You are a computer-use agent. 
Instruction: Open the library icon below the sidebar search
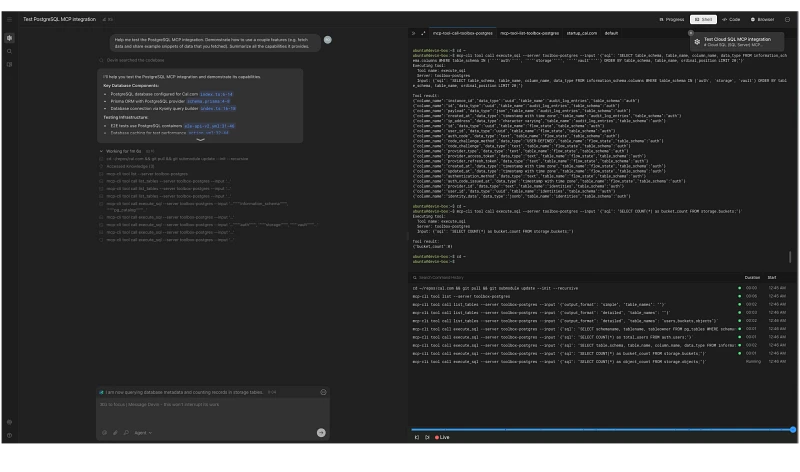(9, 65)
